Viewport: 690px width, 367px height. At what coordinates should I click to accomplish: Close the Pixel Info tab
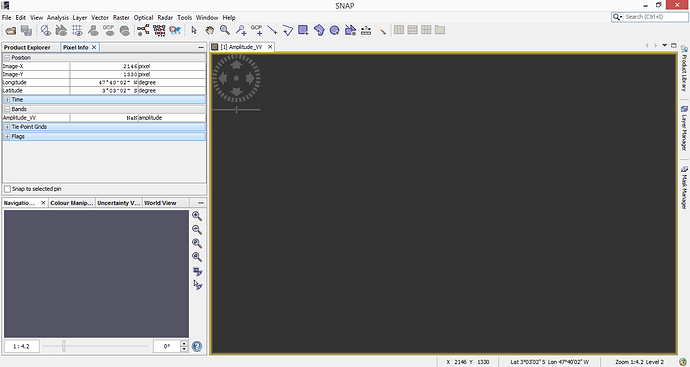pyautogui.click(x=94, y=47)
